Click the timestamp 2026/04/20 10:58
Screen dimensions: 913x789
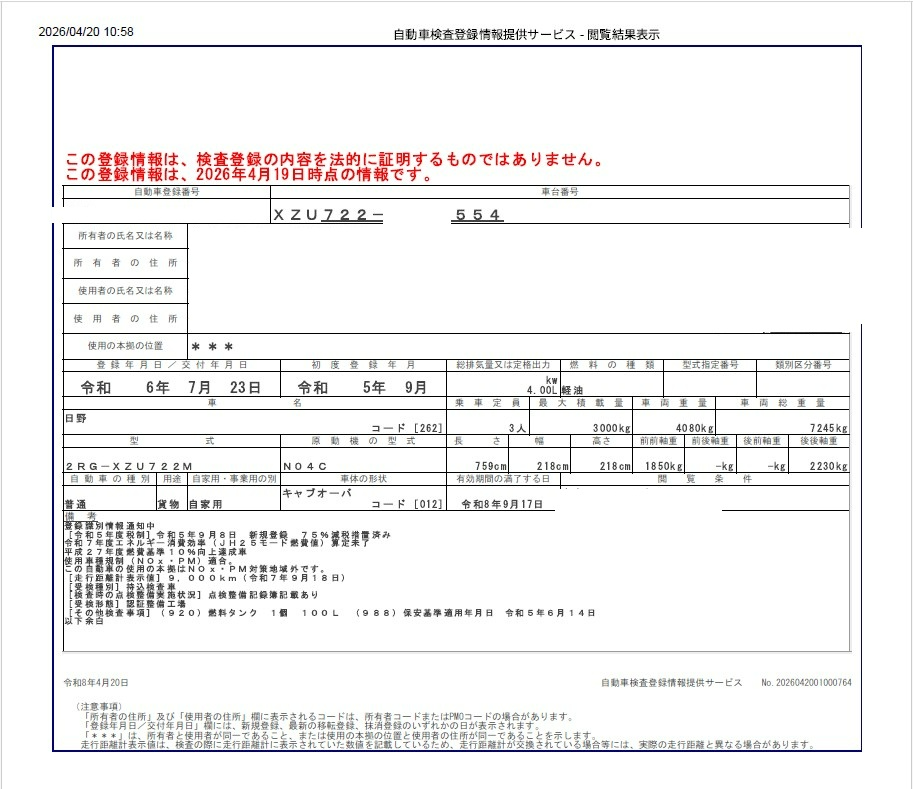coord(86,32)
